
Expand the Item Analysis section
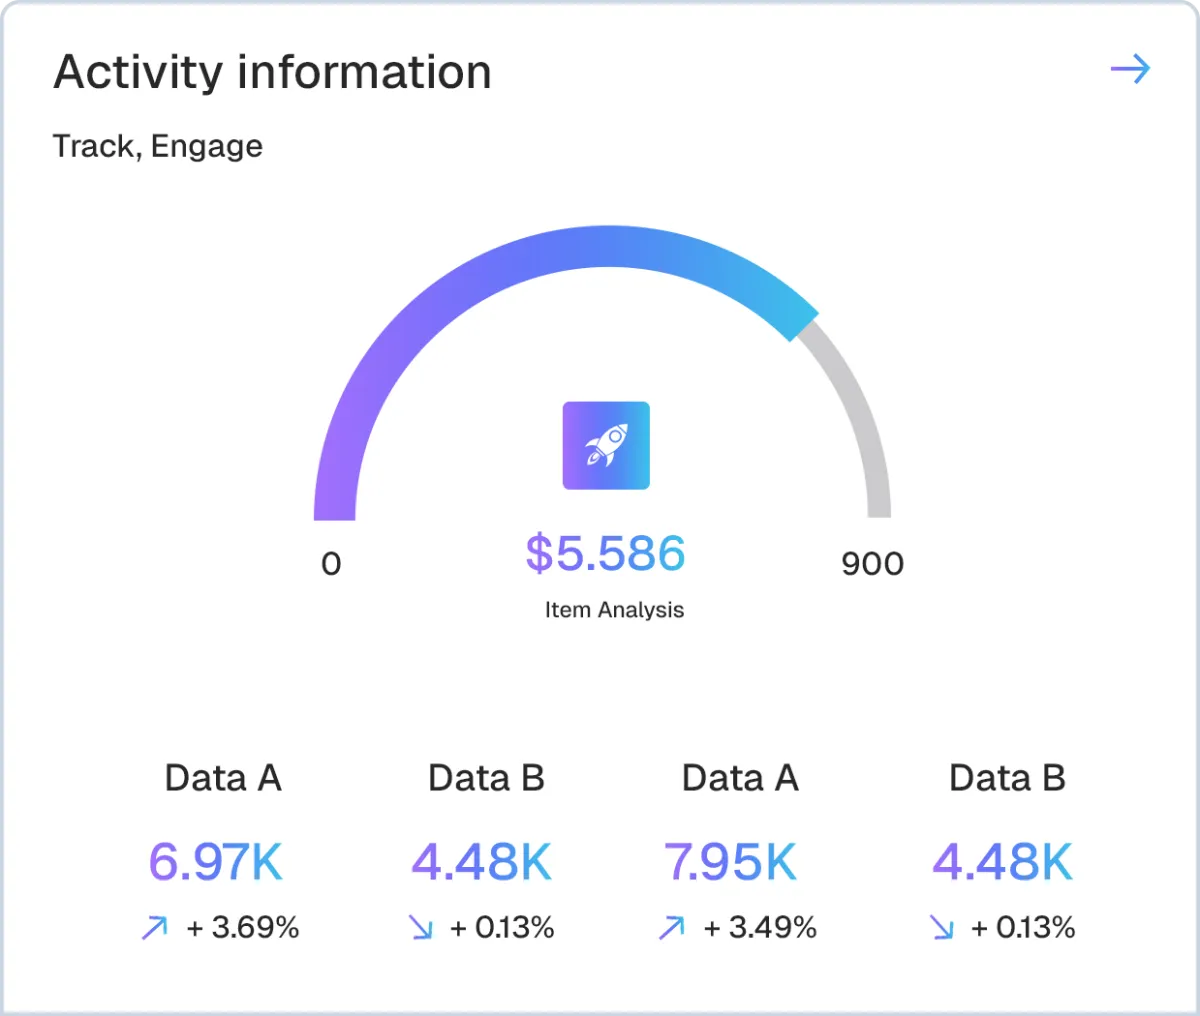pyautogui.click(x=613, y=609)
